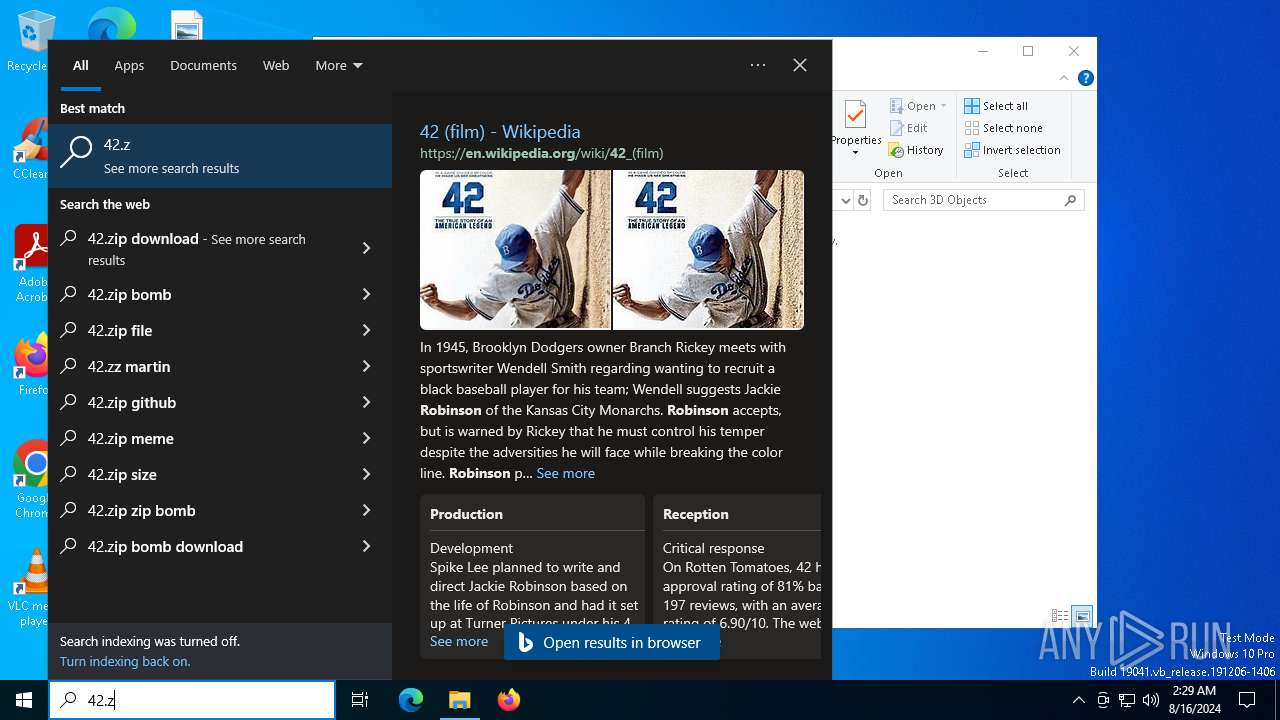
Task: Expand the 42.zip file suggestion arrow
Action: click(x=366, y=330)
